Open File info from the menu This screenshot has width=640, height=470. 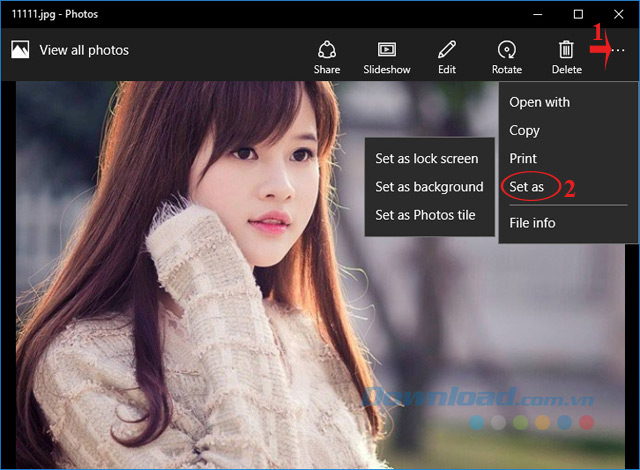(x=532, y=223)
